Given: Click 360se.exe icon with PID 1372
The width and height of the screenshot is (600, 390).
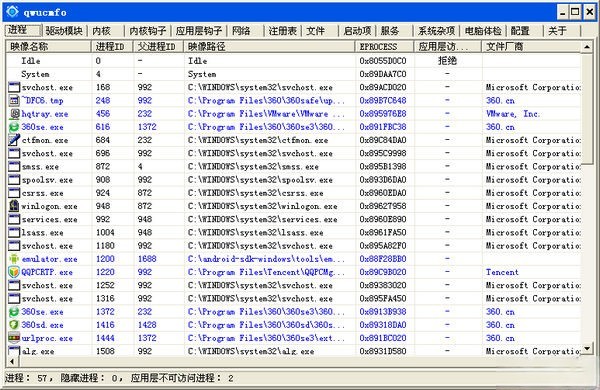Looking at the screenshot, I should click(x=14, y=312).
